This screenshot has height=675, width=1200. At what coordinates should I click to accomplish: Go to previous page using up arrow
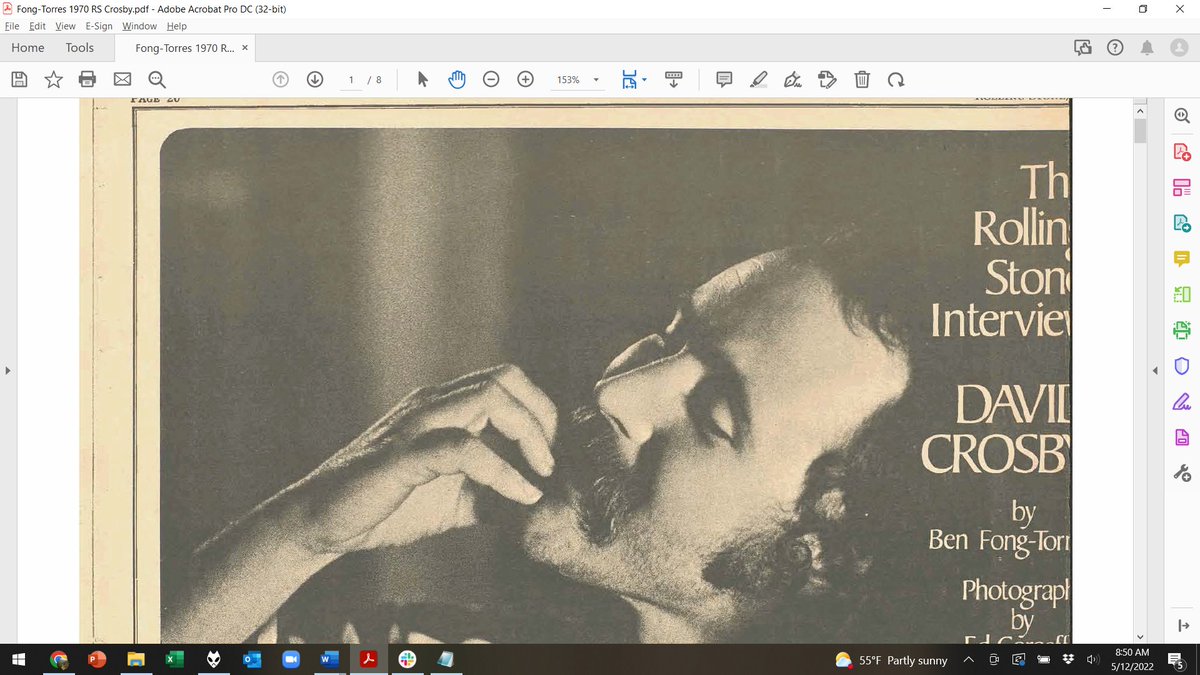[x=281, y=79]
